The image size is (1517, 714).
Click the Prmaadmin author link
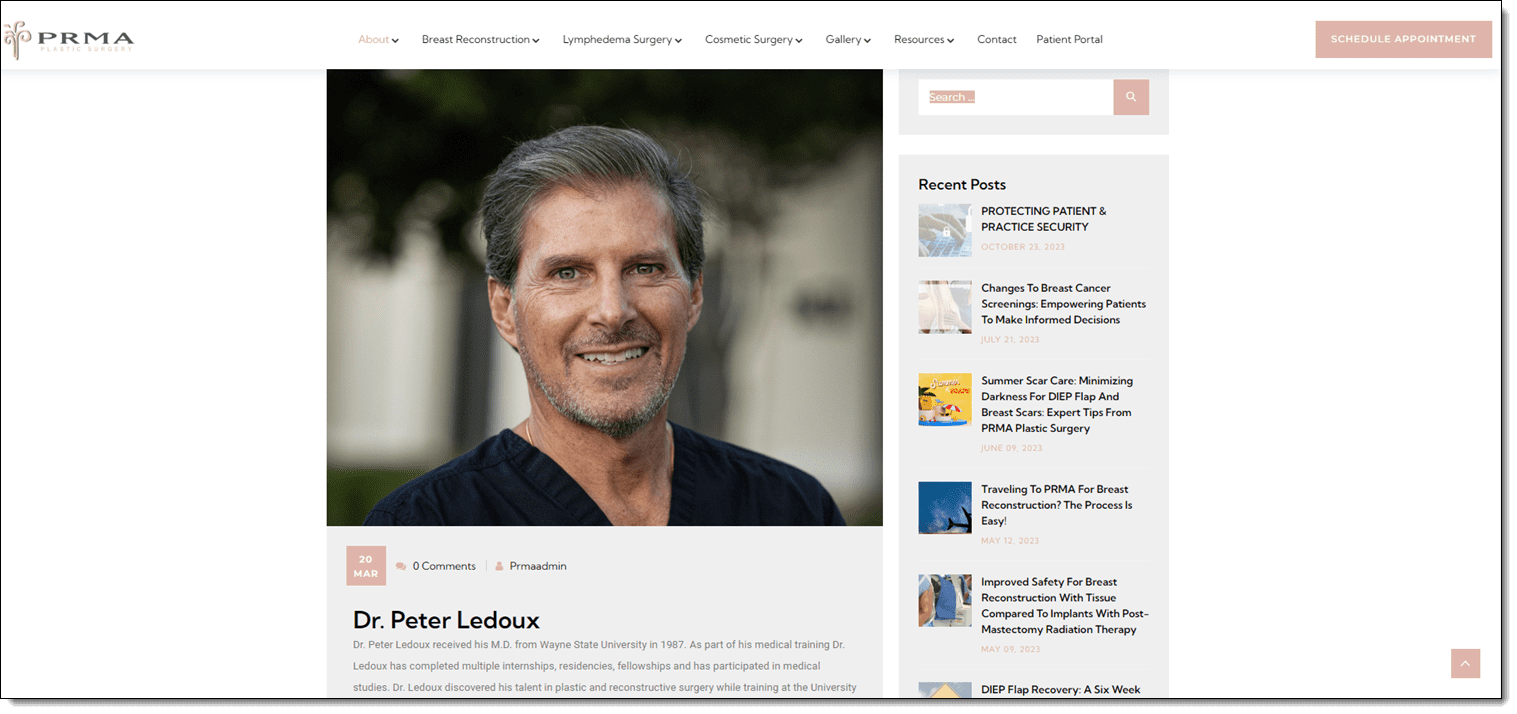point(538,565)
